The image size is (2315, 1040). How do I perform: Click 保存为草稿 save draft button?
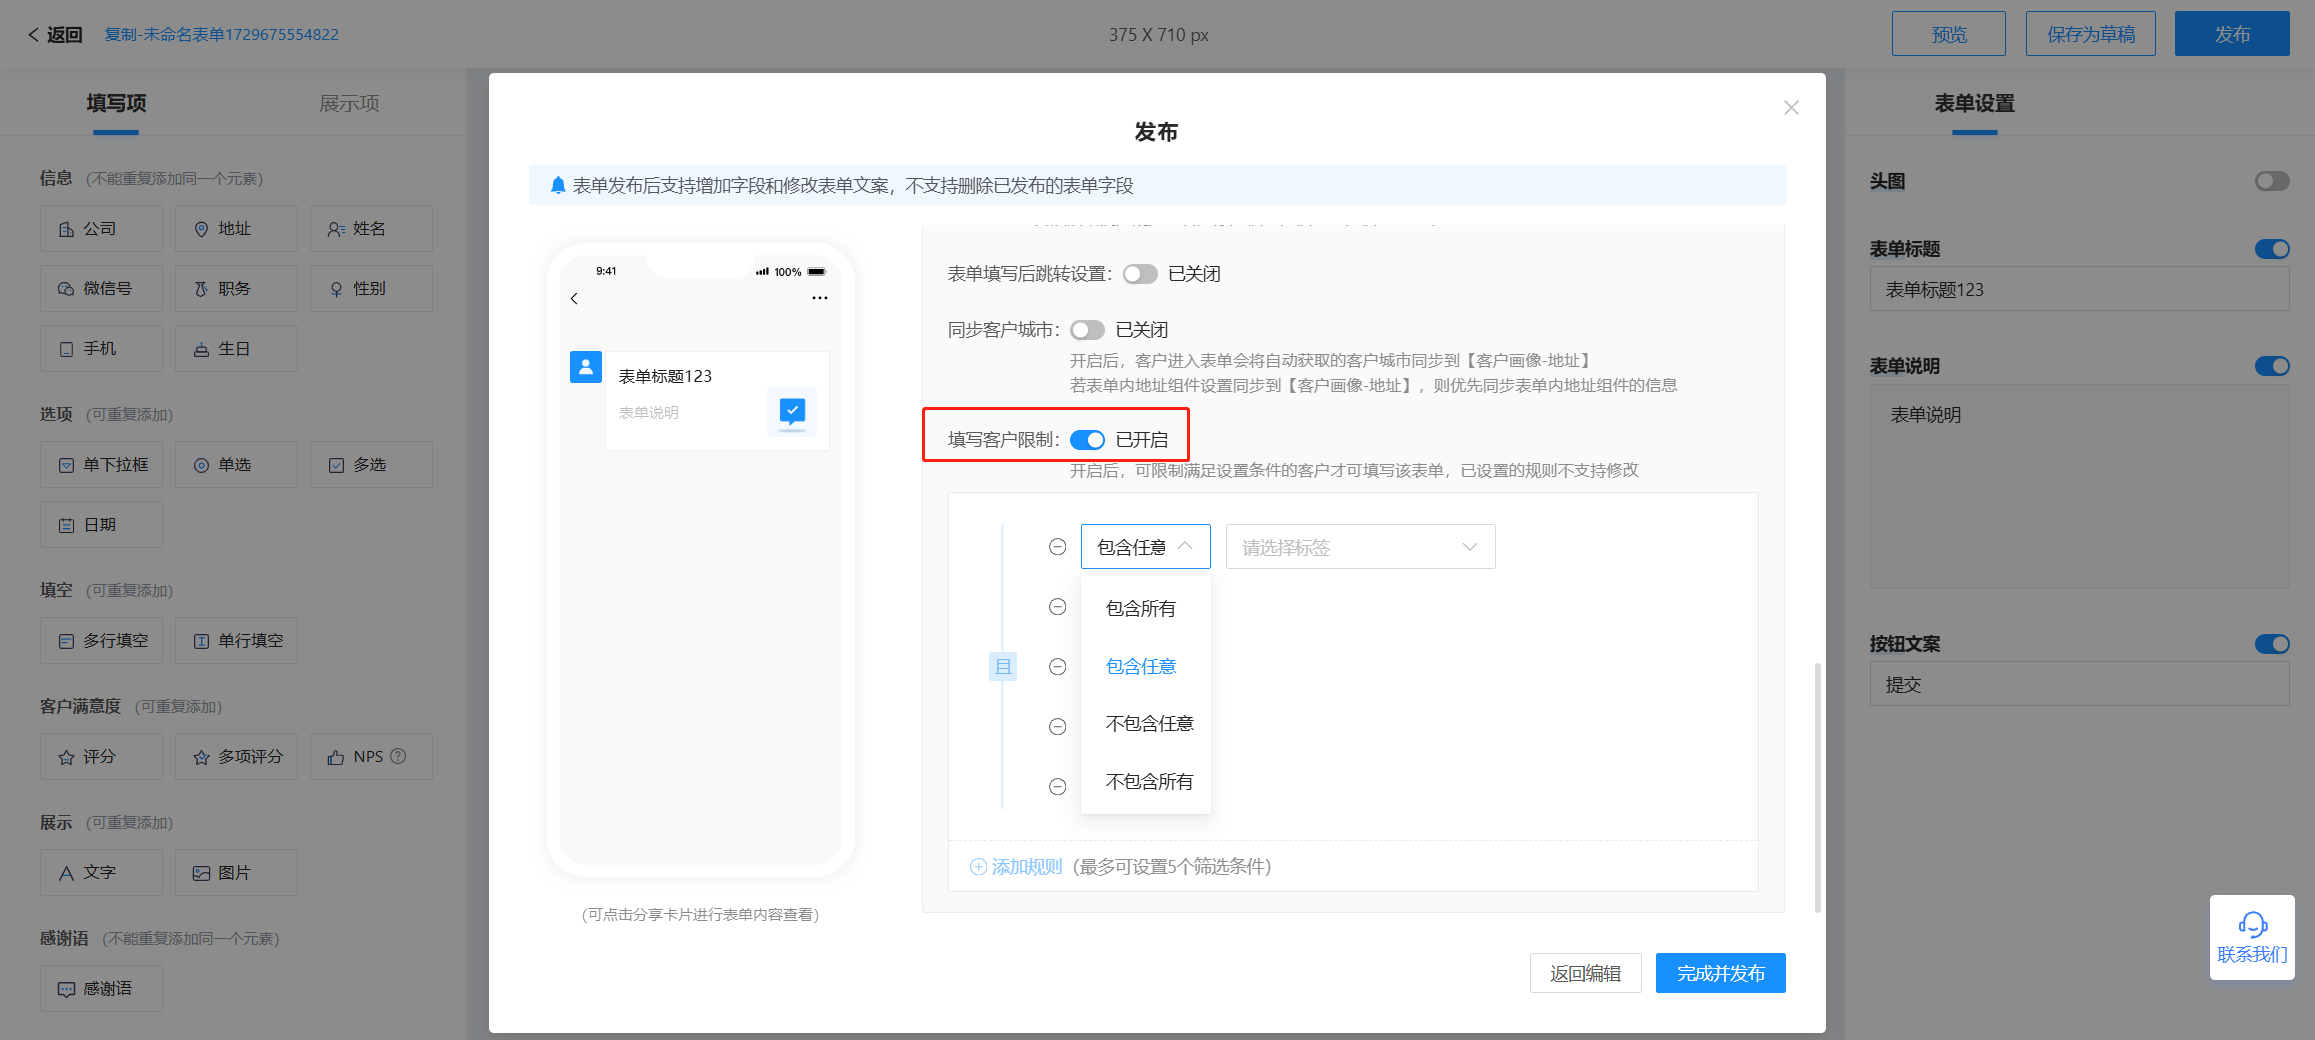click(2090, 34)
